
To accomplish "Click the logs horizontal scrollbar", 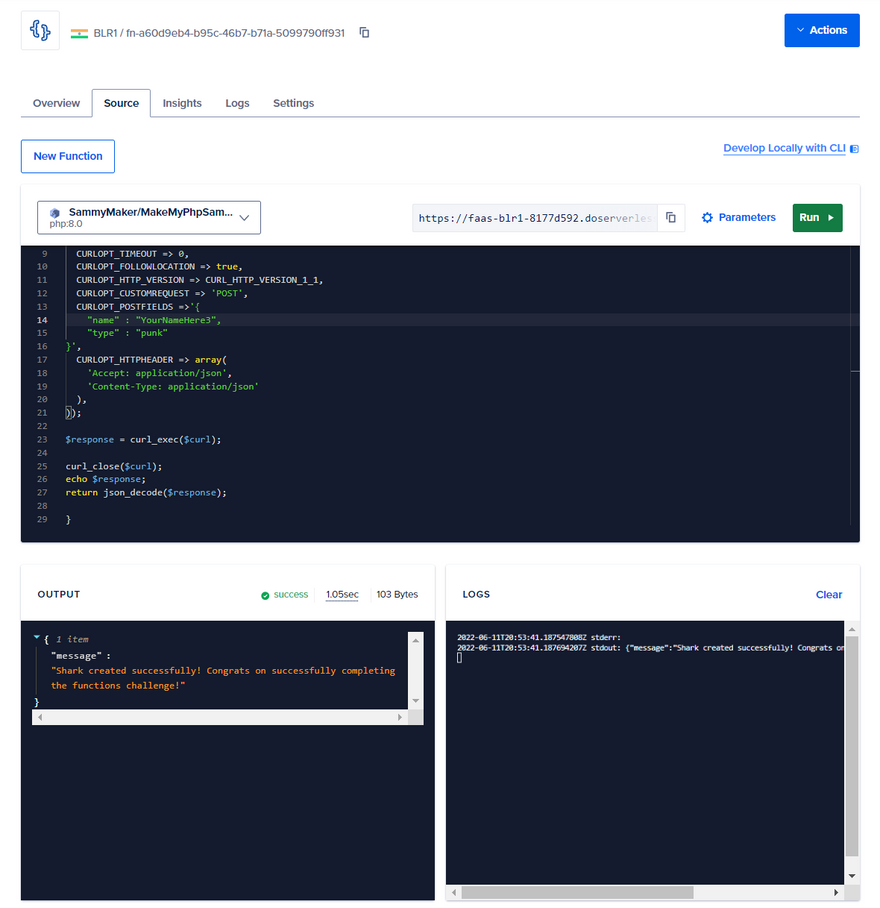I will [x=576, y=892].
